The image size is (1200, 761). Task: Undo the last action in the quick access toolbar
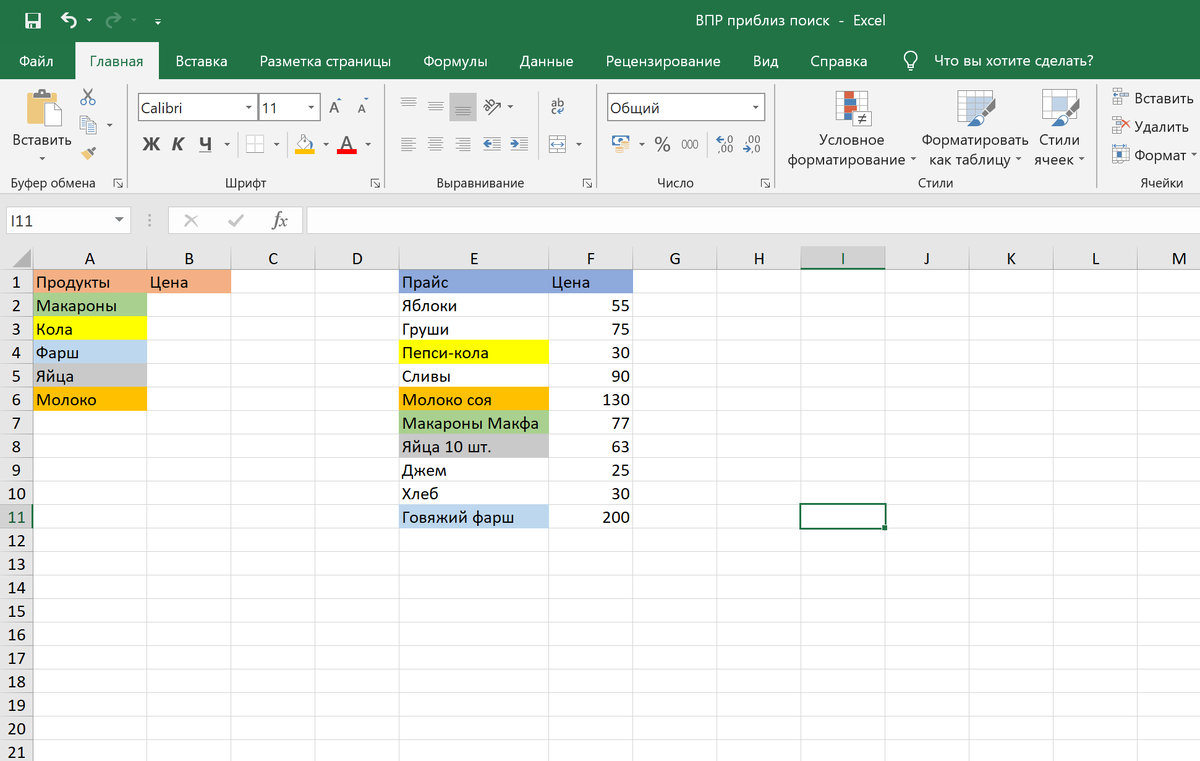(x=68, y=20)
